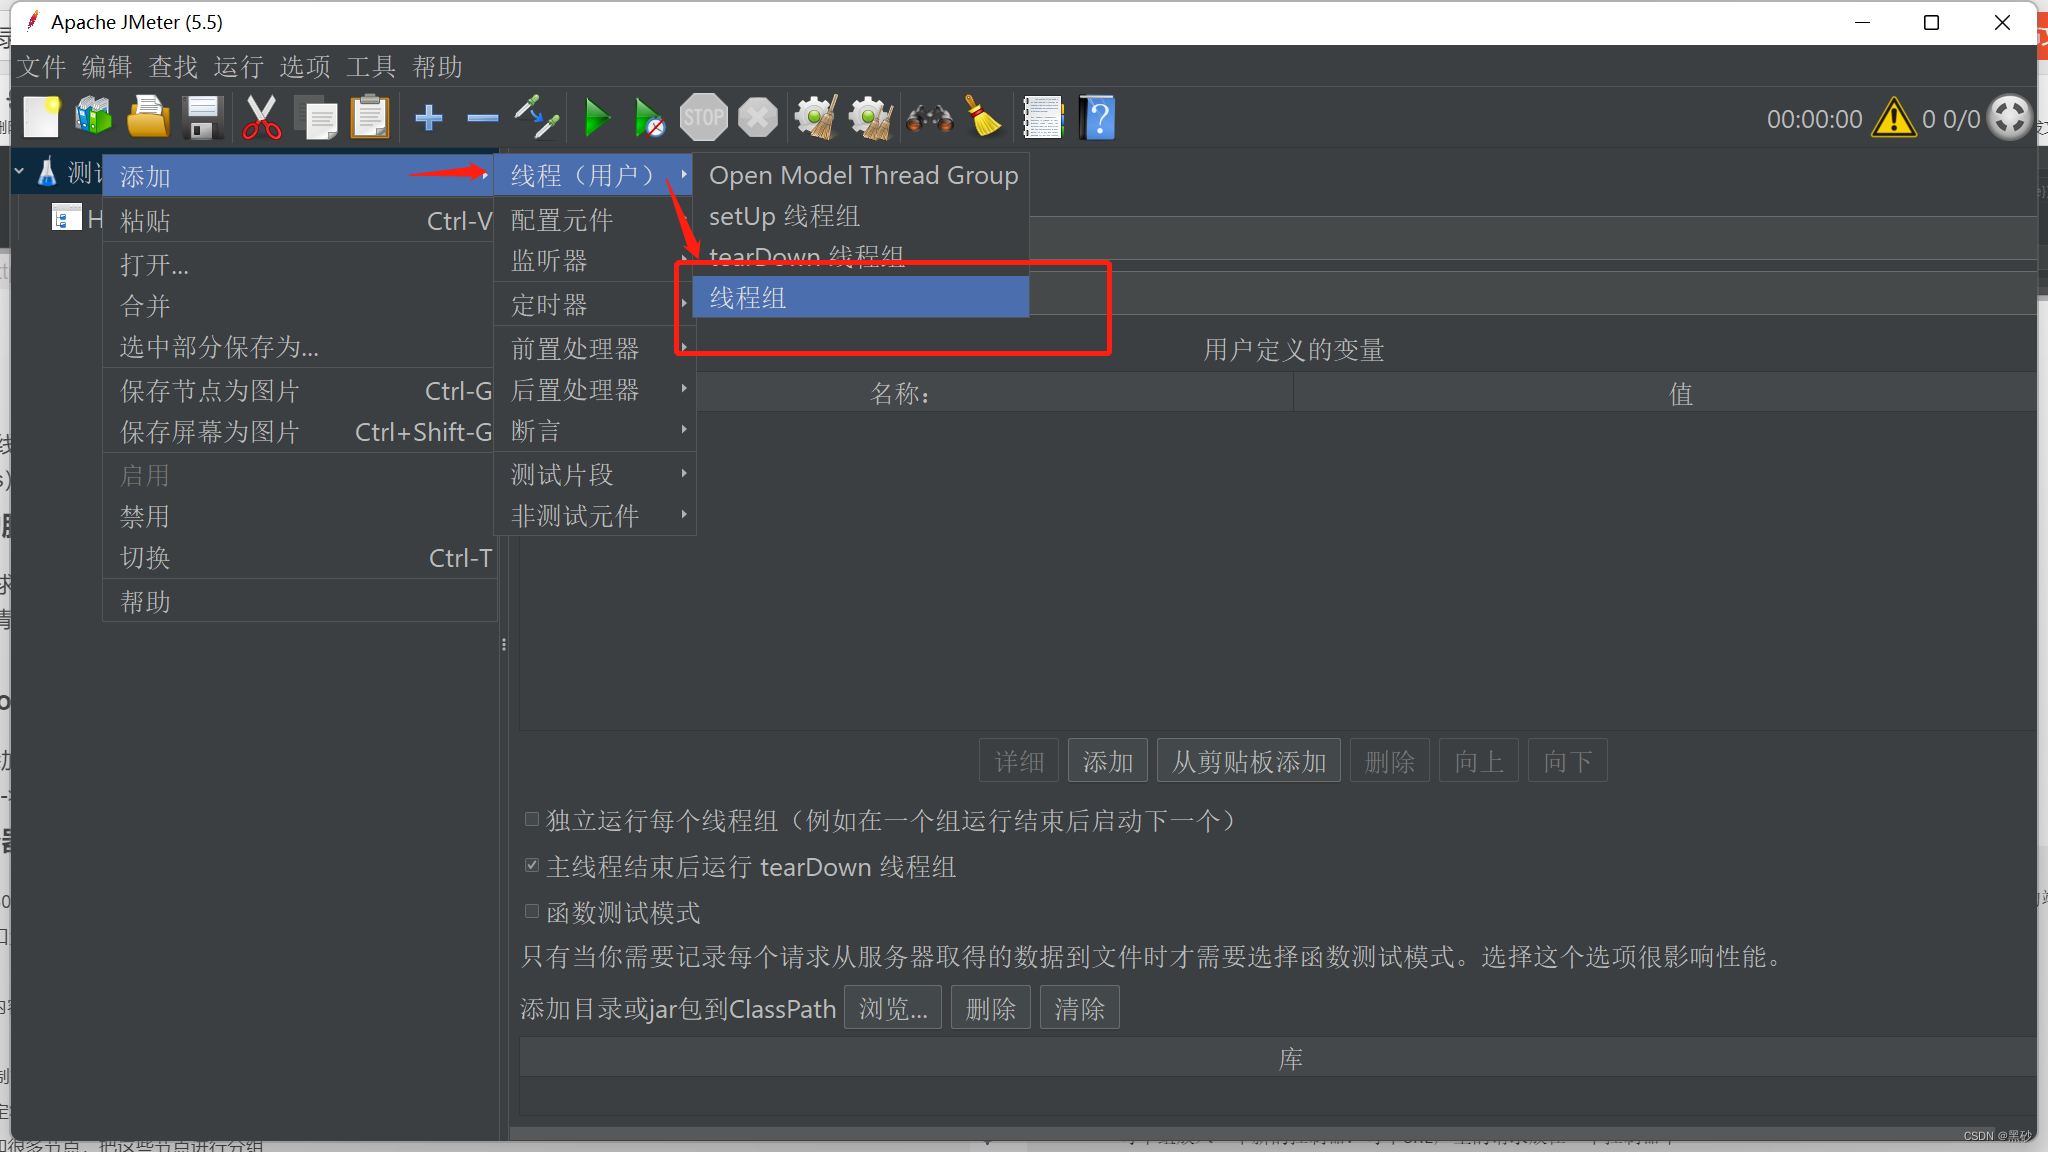Click the yellow warning triangle icon

(x=1893, y=118)
